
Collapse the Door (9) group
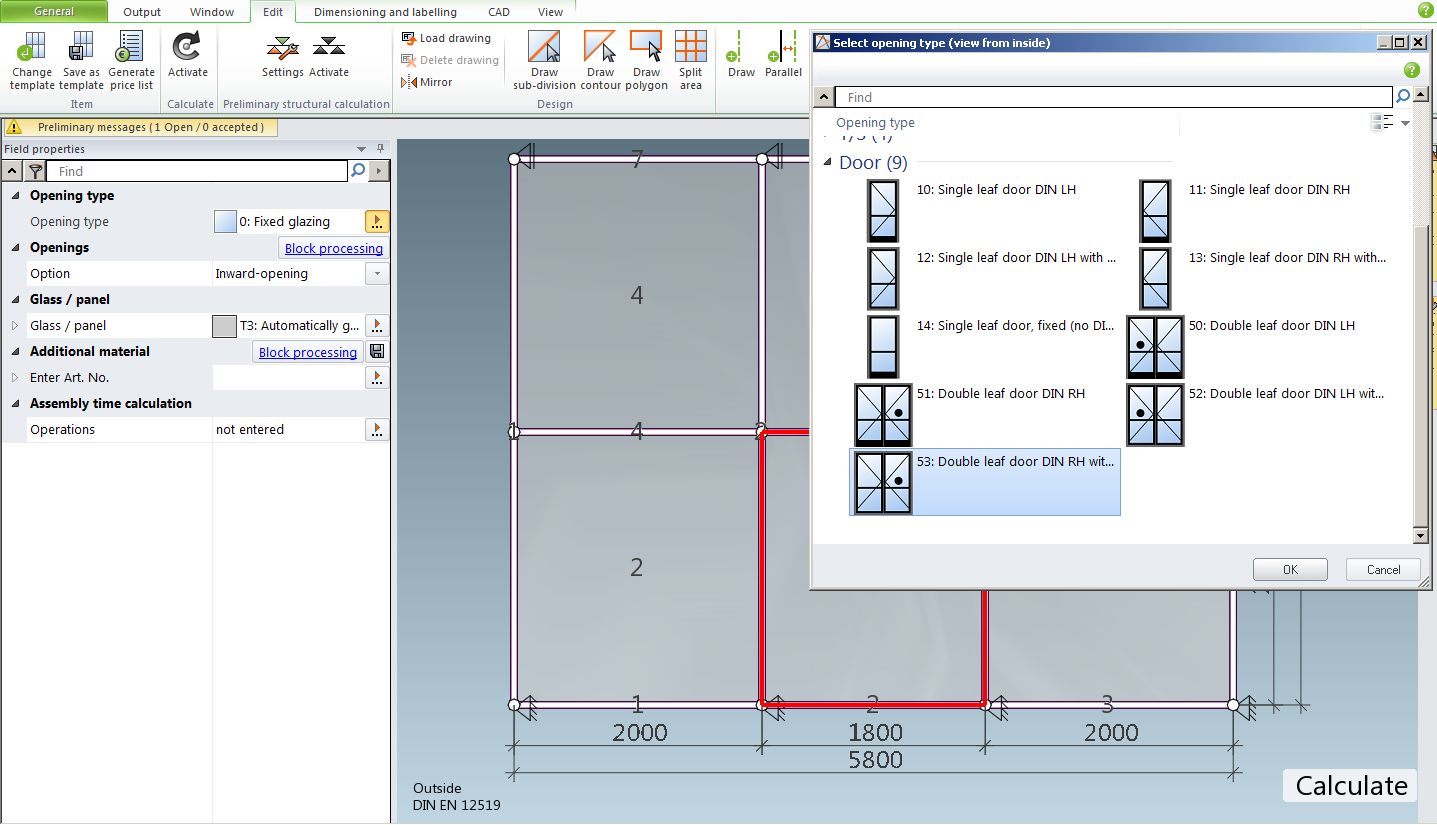(827, 163)
